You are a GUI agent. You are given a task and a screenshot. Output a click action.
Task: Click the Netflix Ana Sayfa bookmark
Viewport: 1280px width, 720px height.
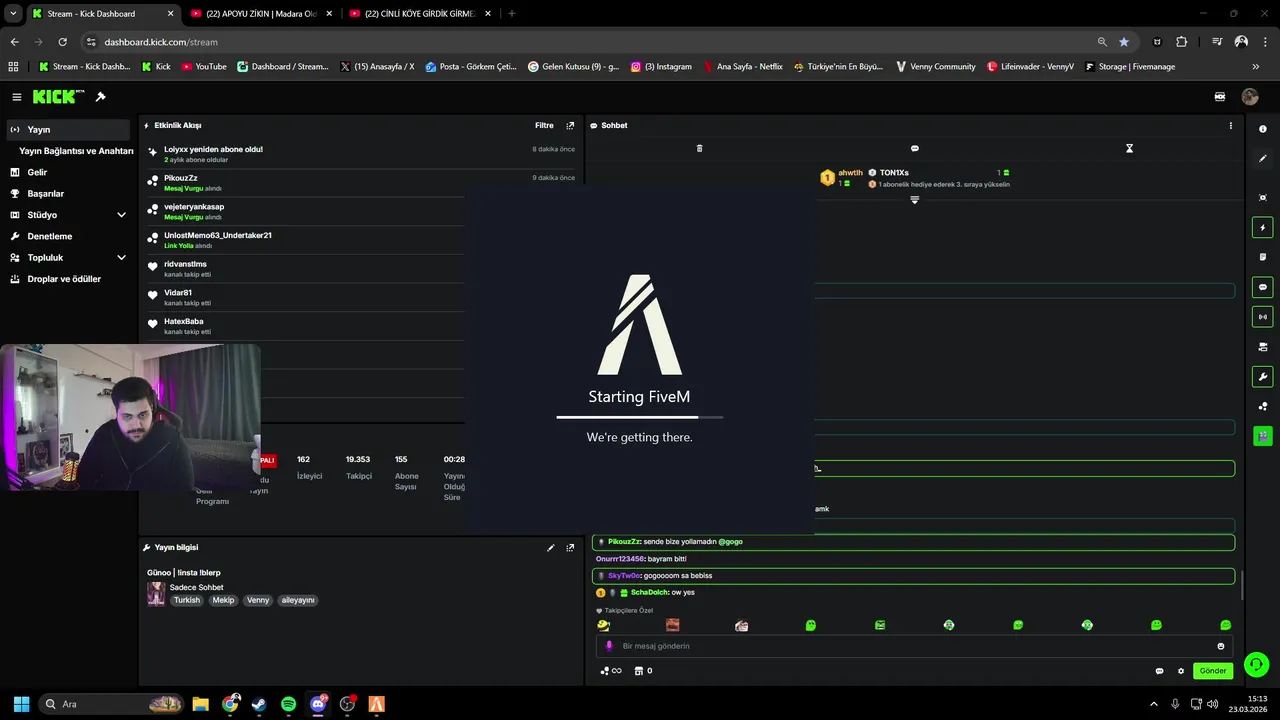tap(743, 67)
